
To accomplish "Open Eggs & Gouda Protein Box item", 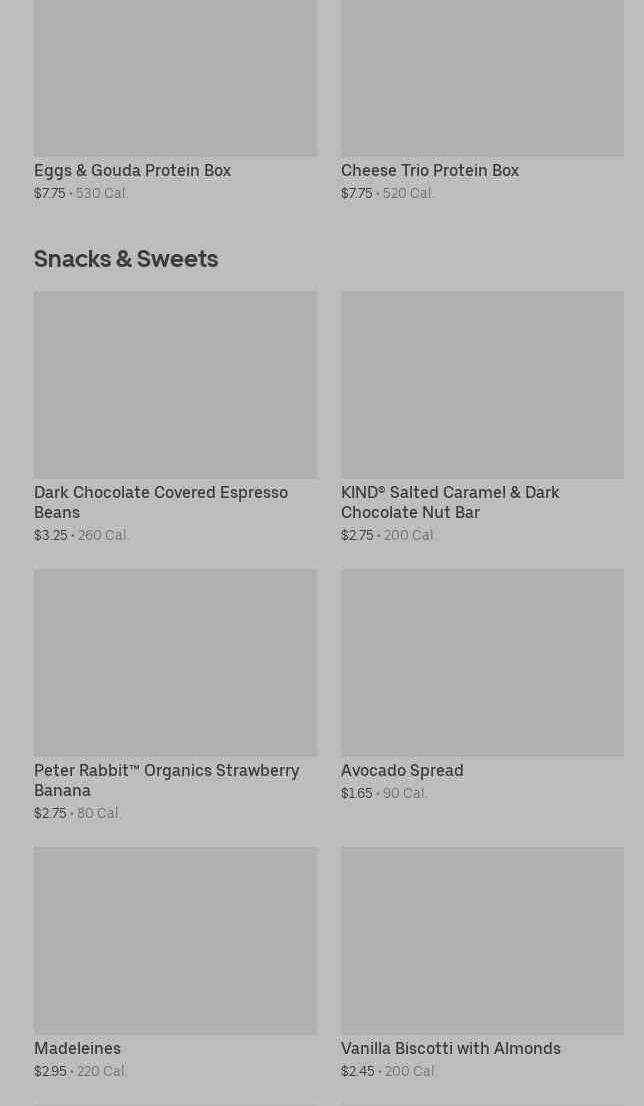I will (x=132, y=171).
